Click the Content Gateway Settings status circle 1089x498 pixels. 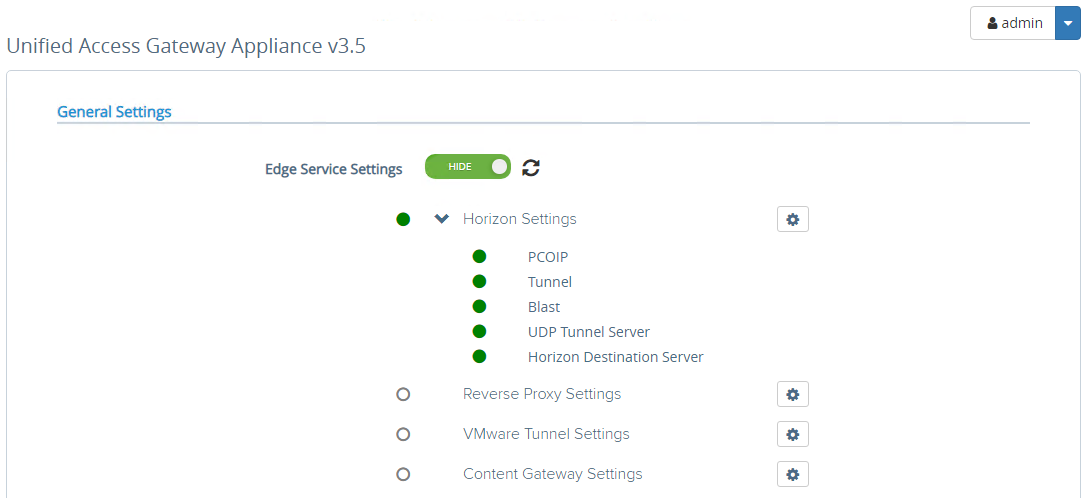403,474
